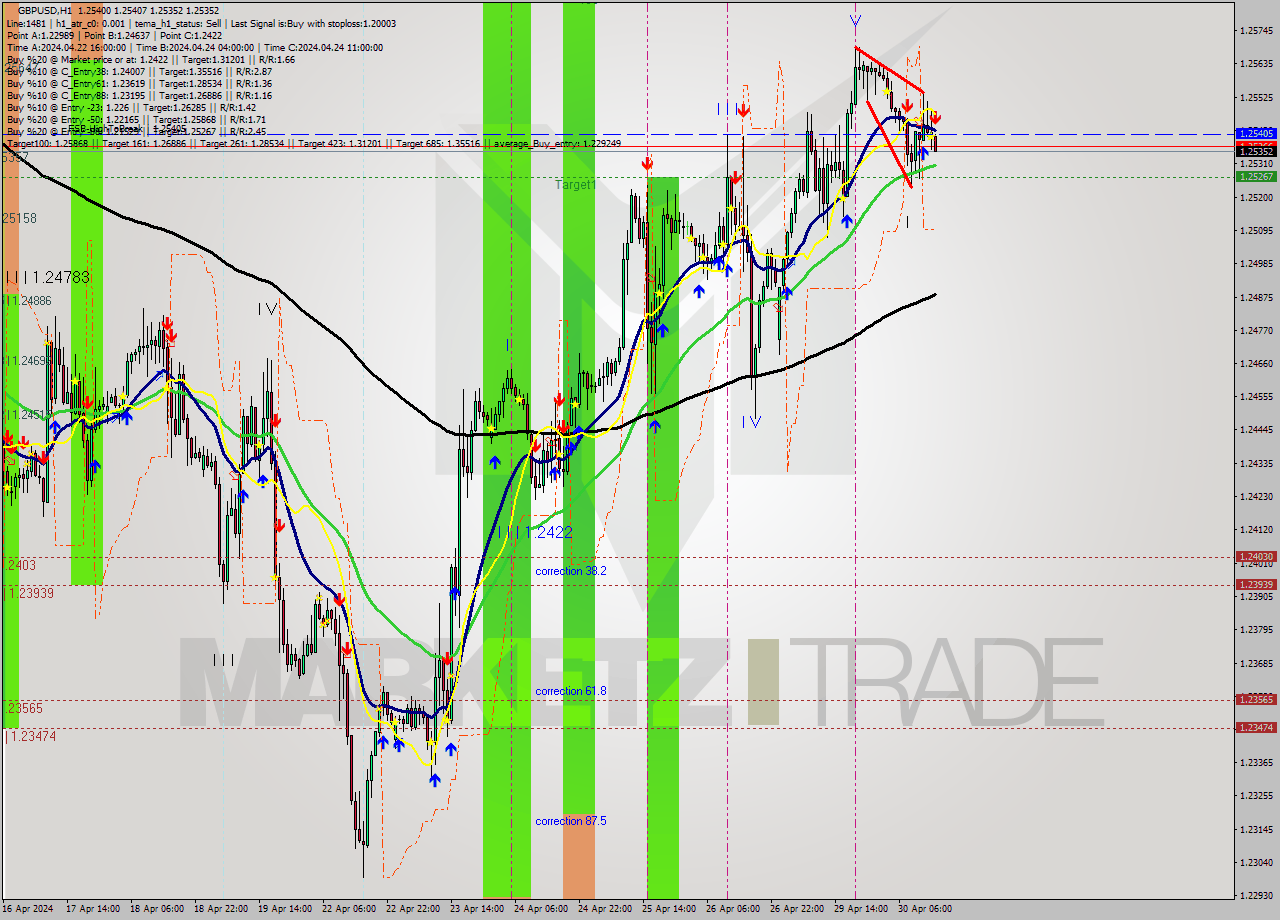Click the '16 Apr 2024' time axis label
This screenshot has height=920, width=1280.
[30, 909]
